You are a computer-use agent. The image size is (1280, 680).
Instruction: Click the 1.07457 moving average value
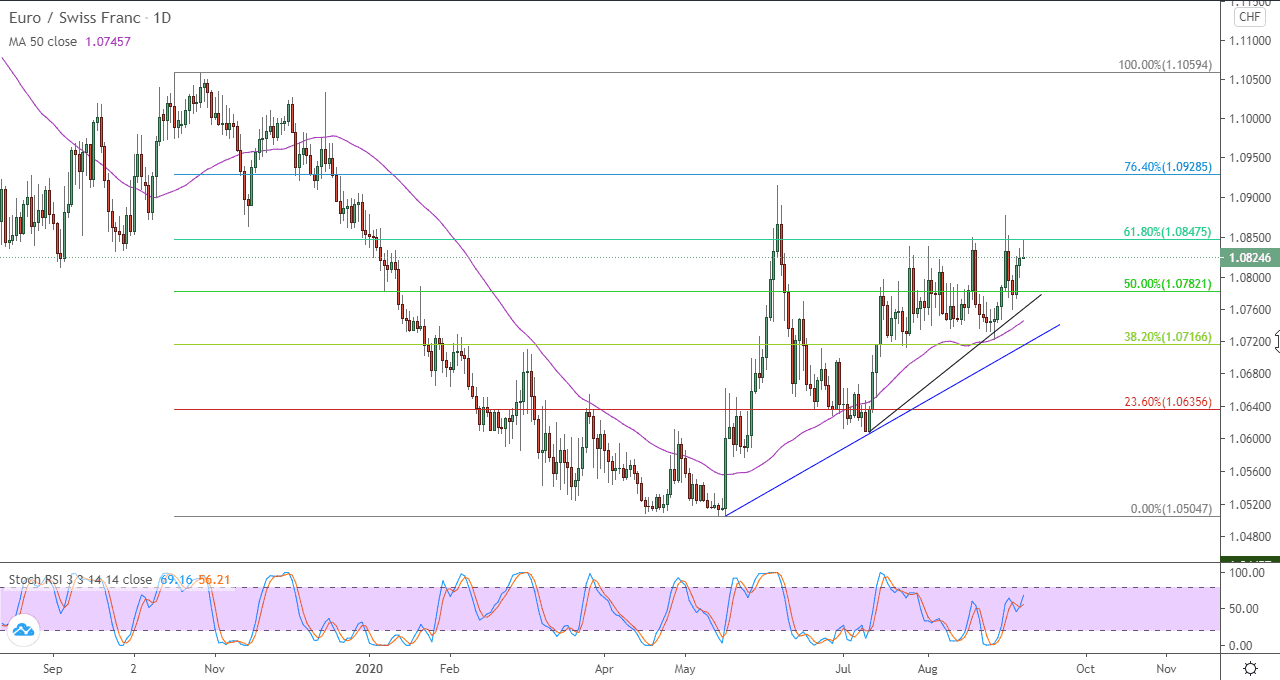pos(110,41)
